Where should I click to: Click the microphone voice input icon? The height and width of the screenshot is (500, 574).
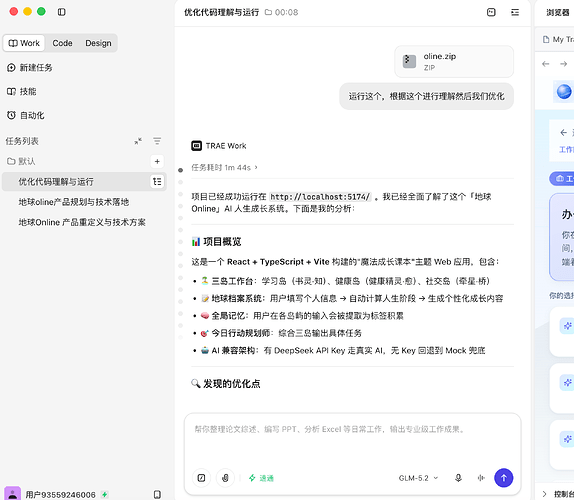click(x=458, y=478)
